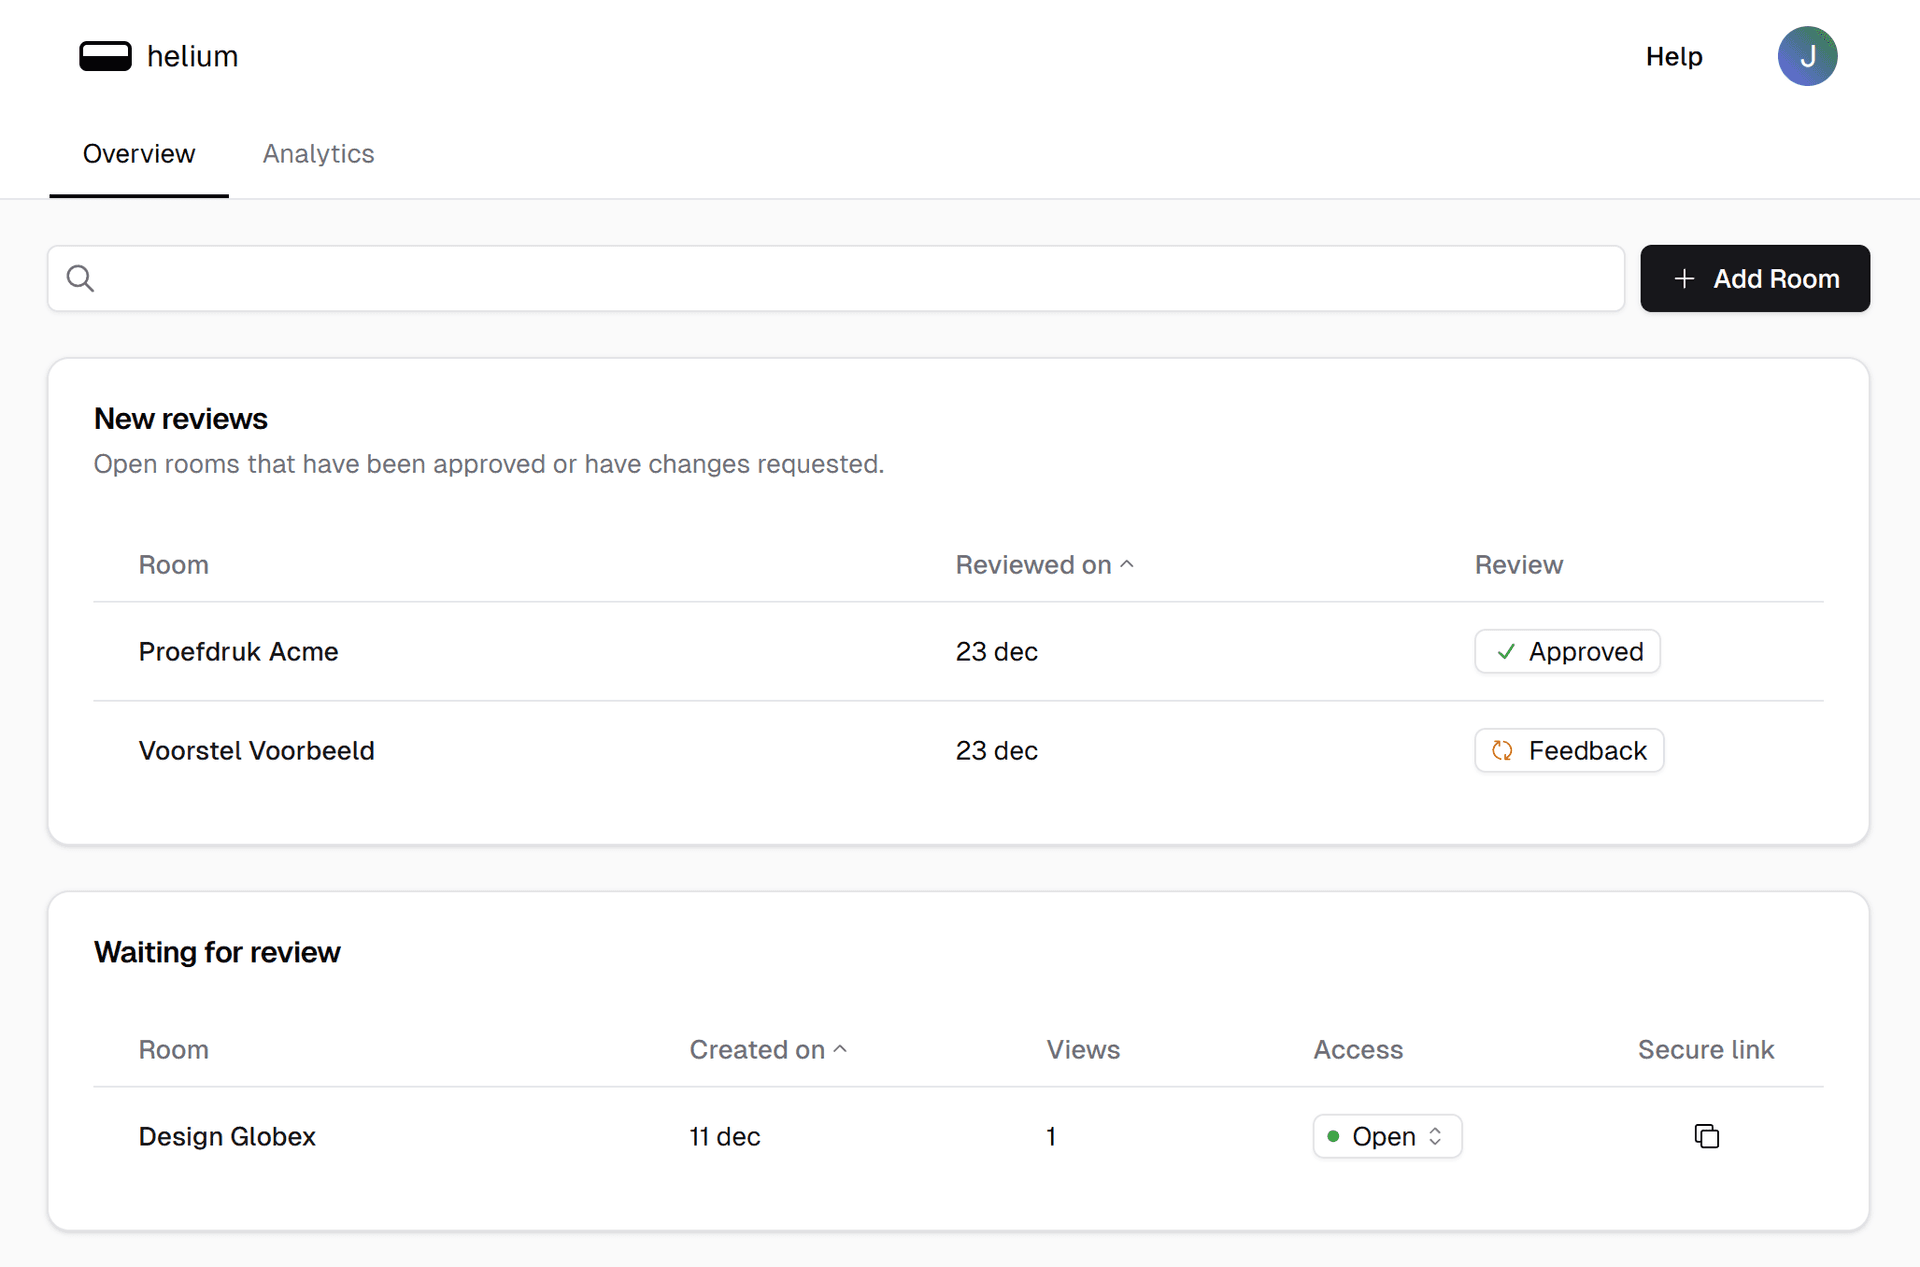Copy secure link for Design Globex

(1706, 1136)
